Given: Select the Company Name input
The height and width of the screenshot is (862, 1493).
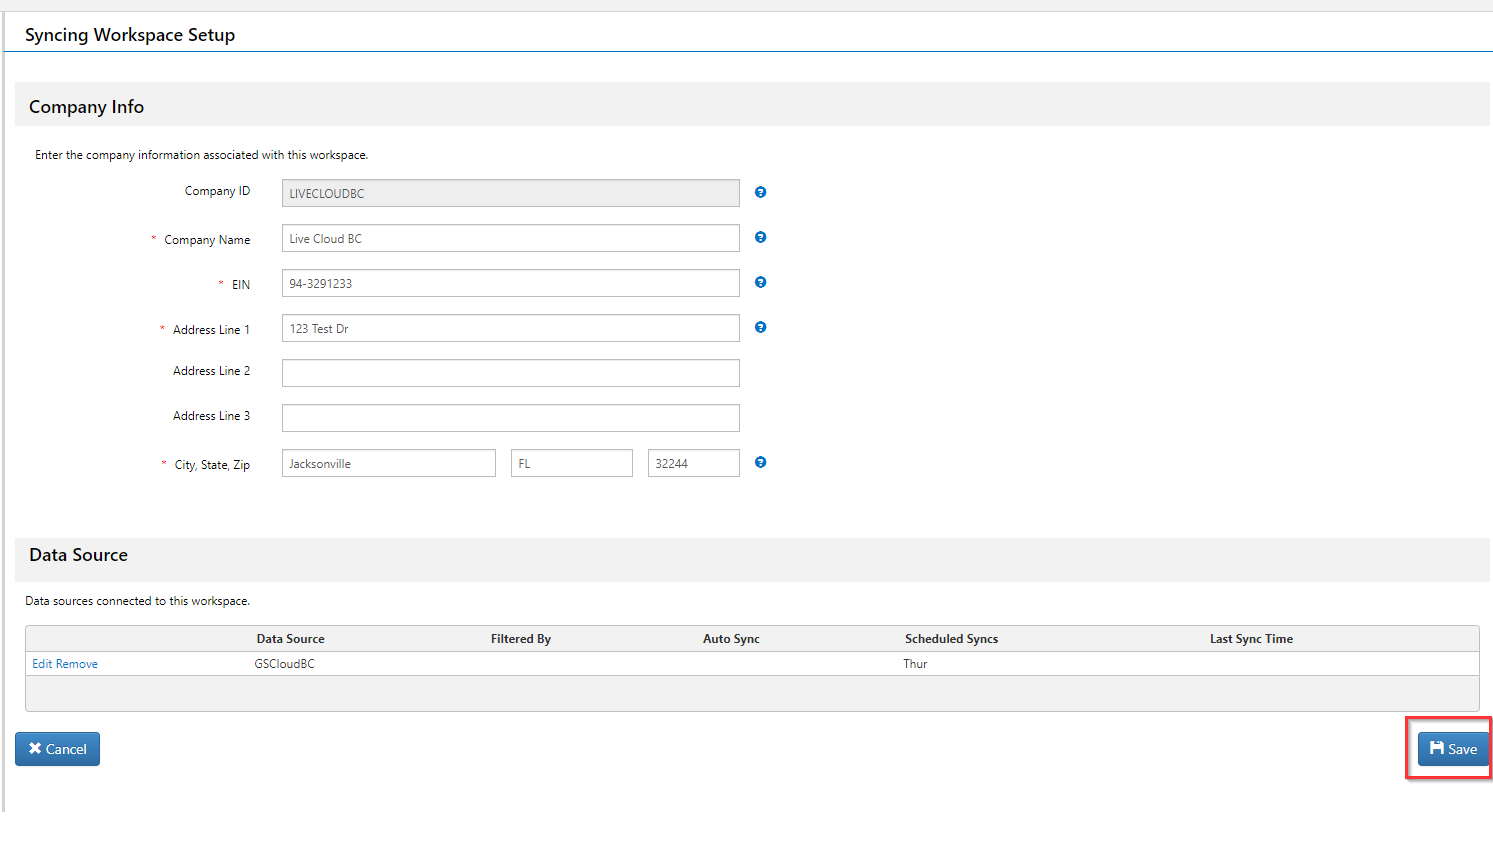Looking at the screenshot, I should tap(511, 238).
